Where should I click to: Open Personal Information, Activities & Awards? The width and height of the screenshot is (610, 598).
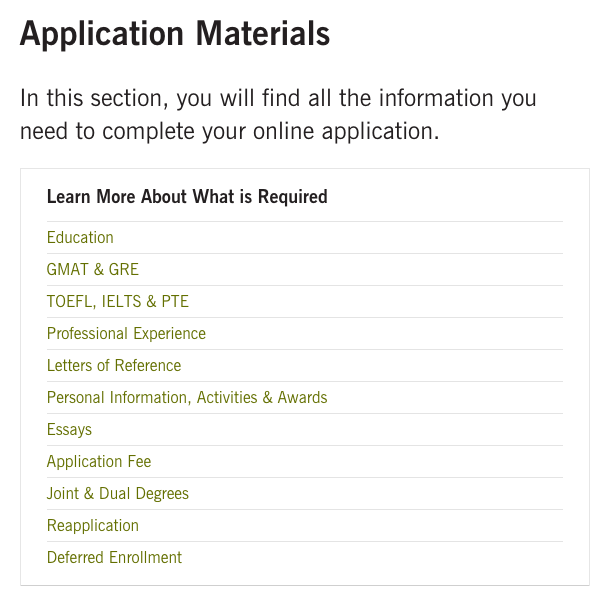(187, 398)
